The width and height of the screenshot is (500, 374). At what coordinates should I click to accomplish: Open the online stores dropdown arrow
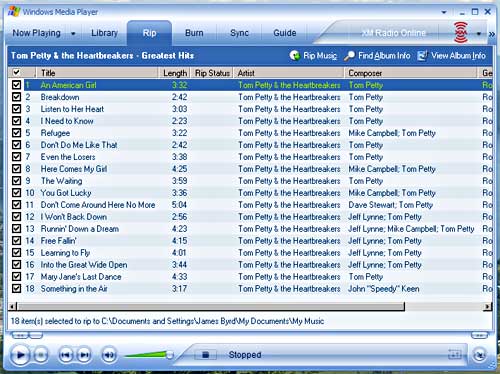pyautogui.click(x=479, y=34)
